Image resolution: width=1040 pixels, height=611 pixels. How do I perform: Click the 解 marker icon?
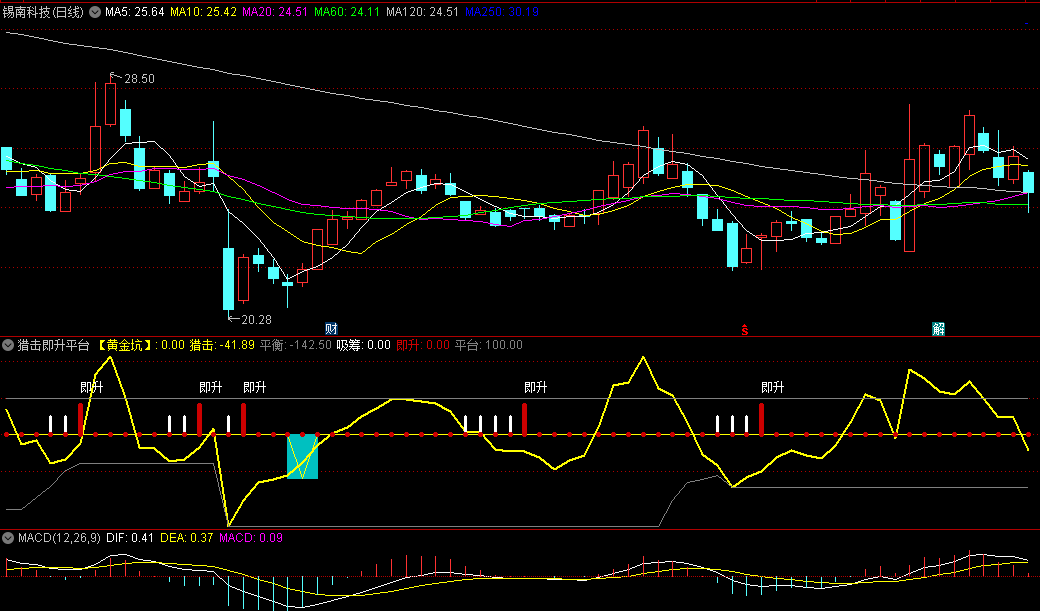tap(938, 328)
